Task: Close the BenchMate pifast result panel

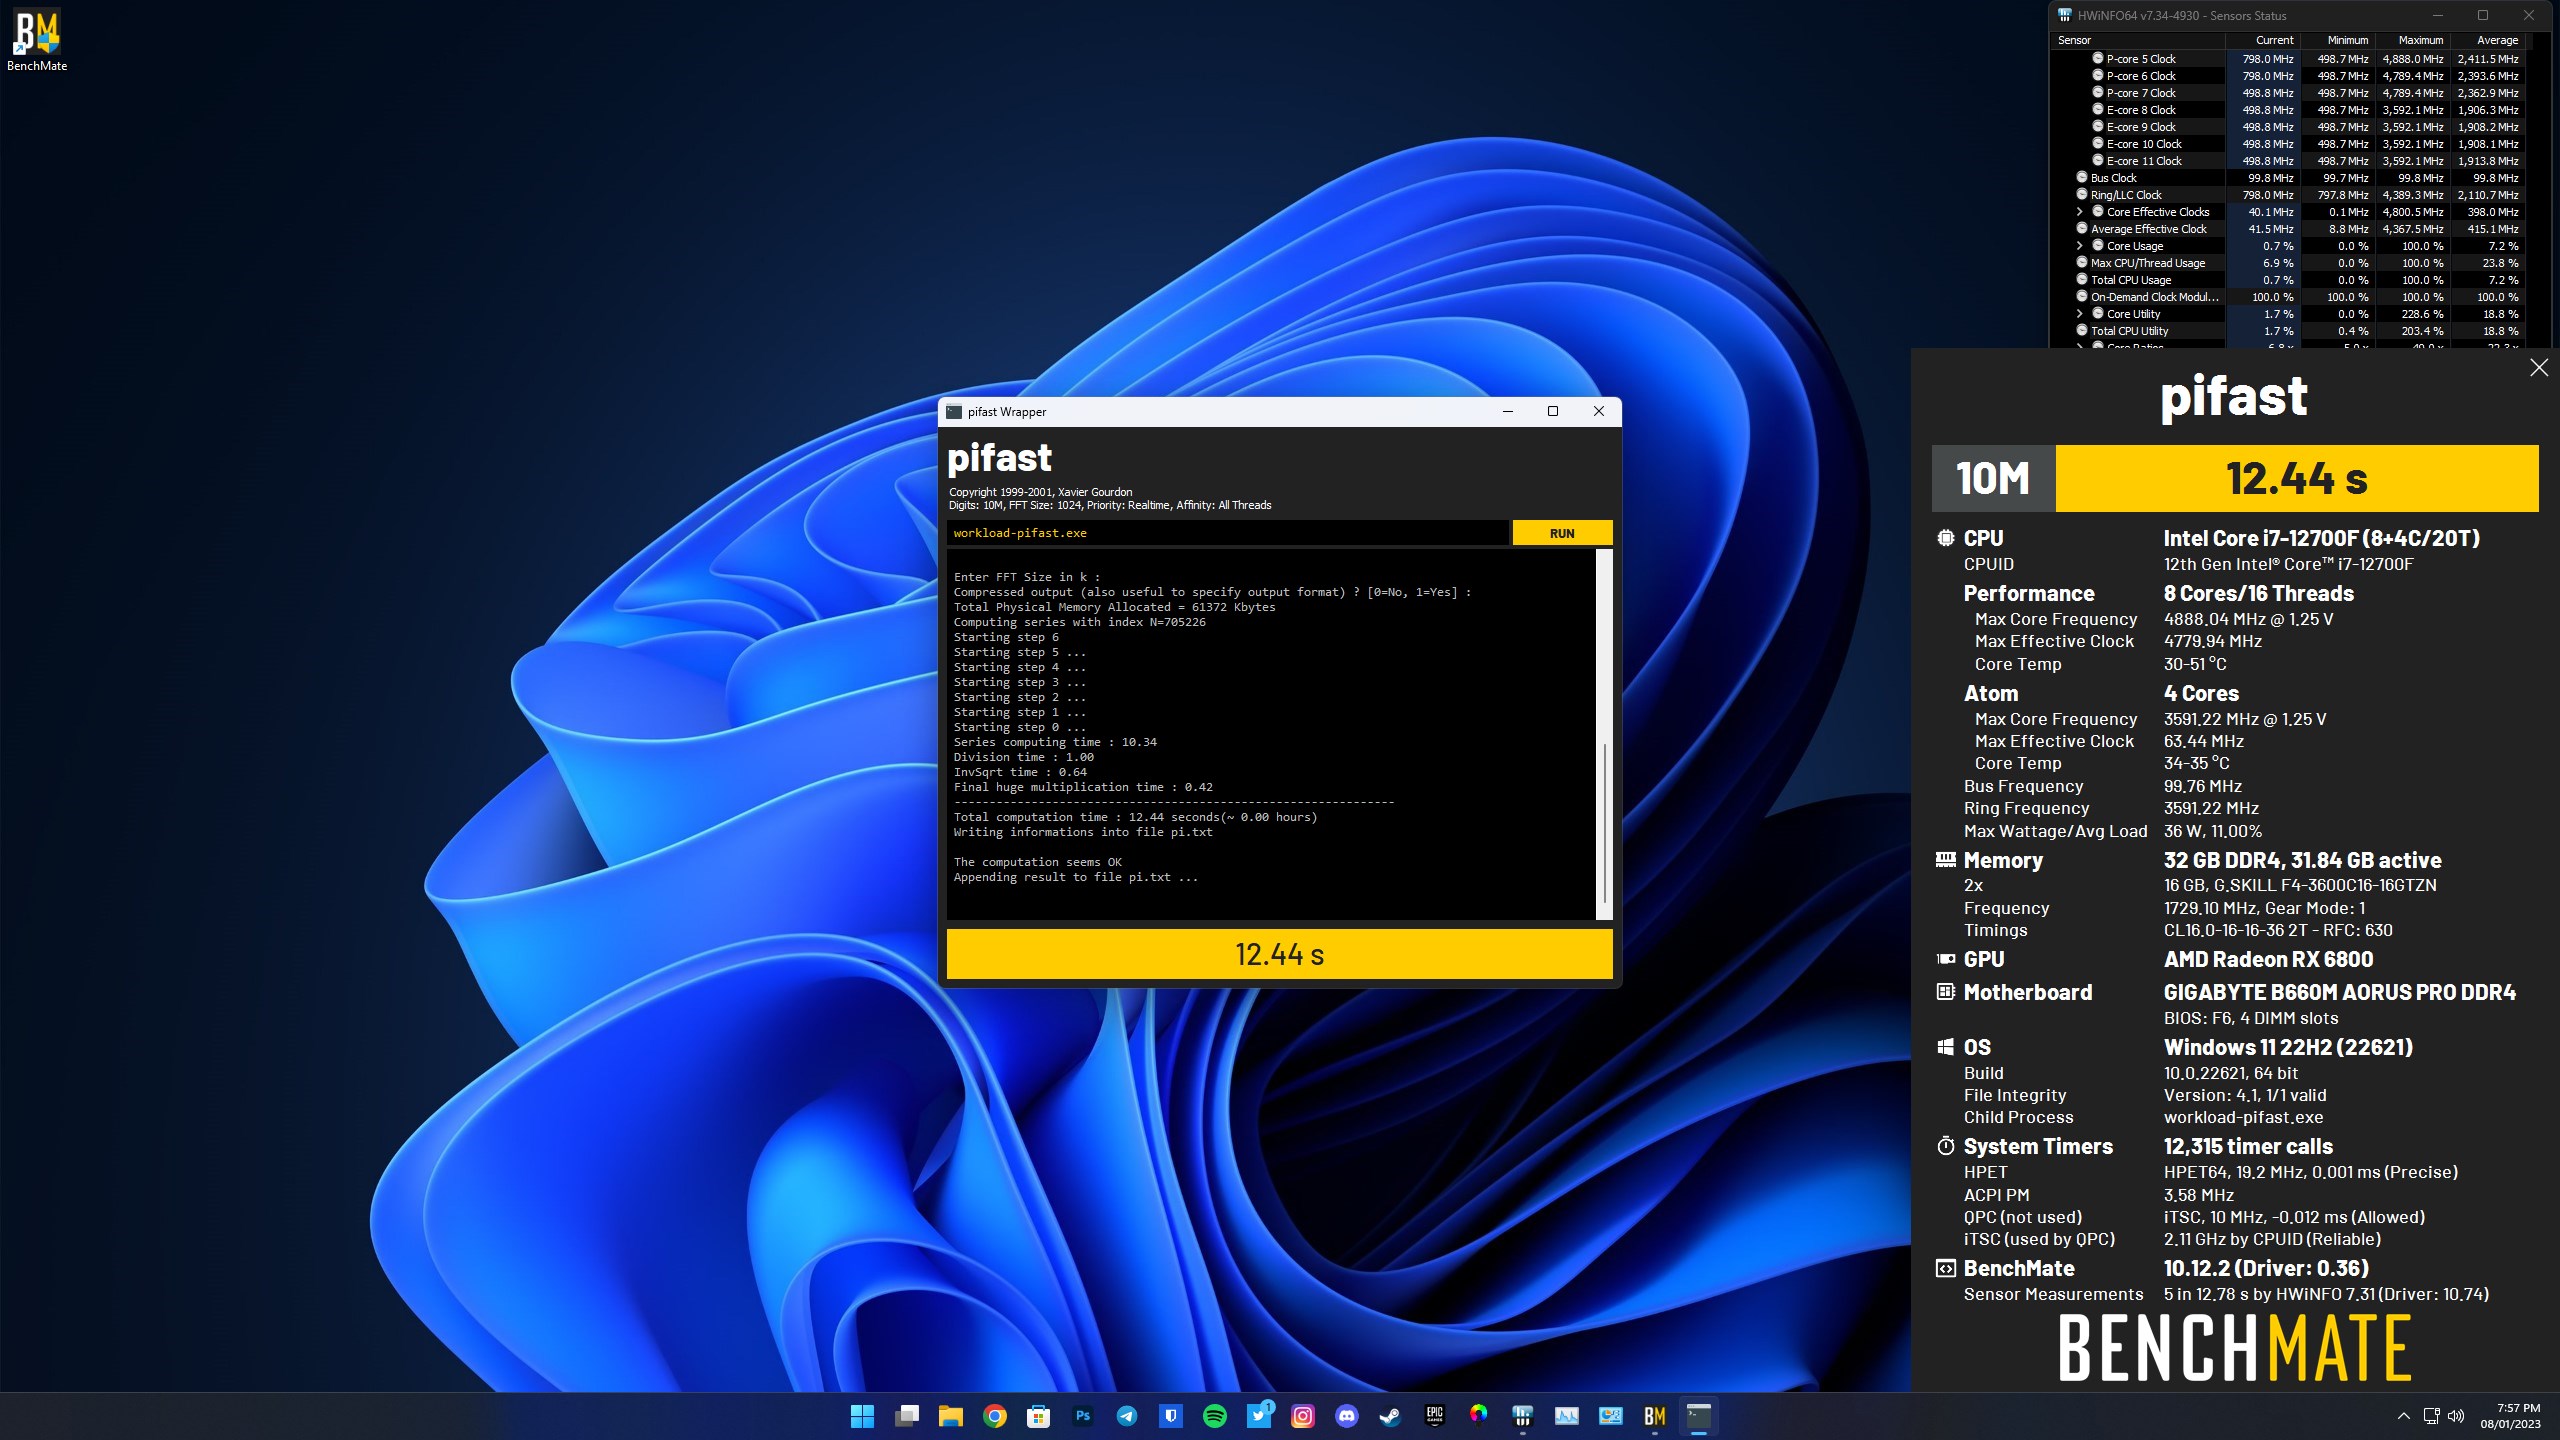Action: (2538, 368)
